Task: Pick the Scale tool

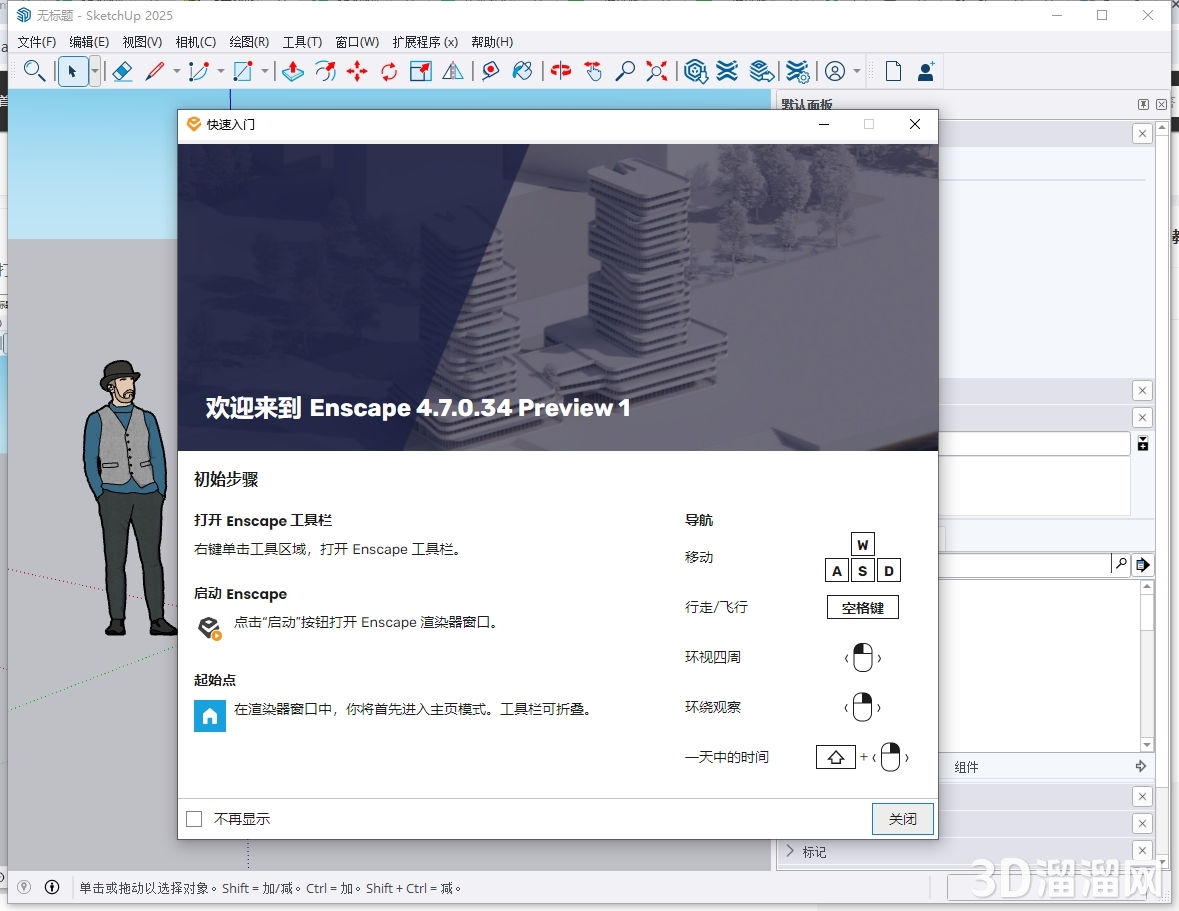Action: [x=420, y=71]
